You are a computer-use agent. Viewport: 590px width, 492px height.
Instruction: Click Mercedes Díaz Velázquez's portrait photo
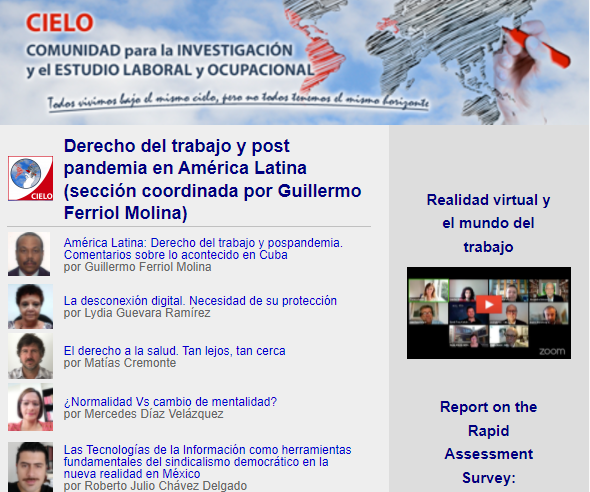30,407
